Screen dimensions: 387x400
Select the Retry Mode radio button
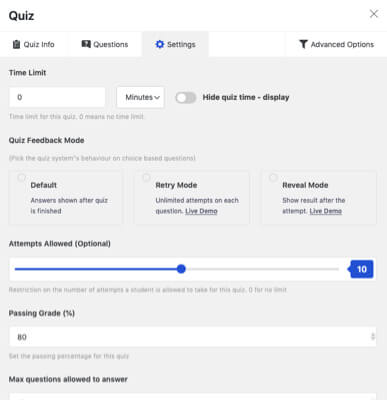pyautogui.click(x=146, y=177)
